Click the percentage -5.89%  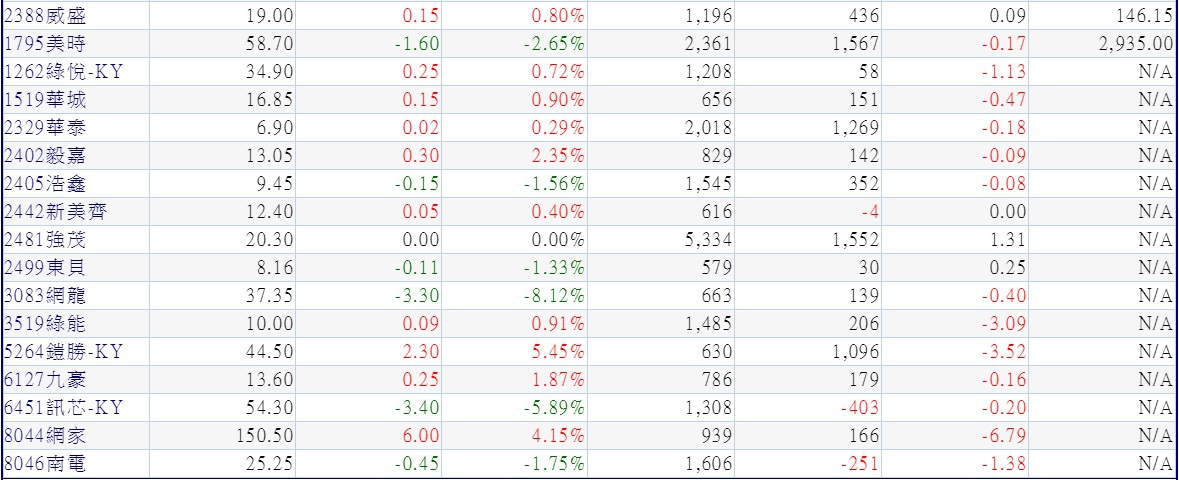555,409
